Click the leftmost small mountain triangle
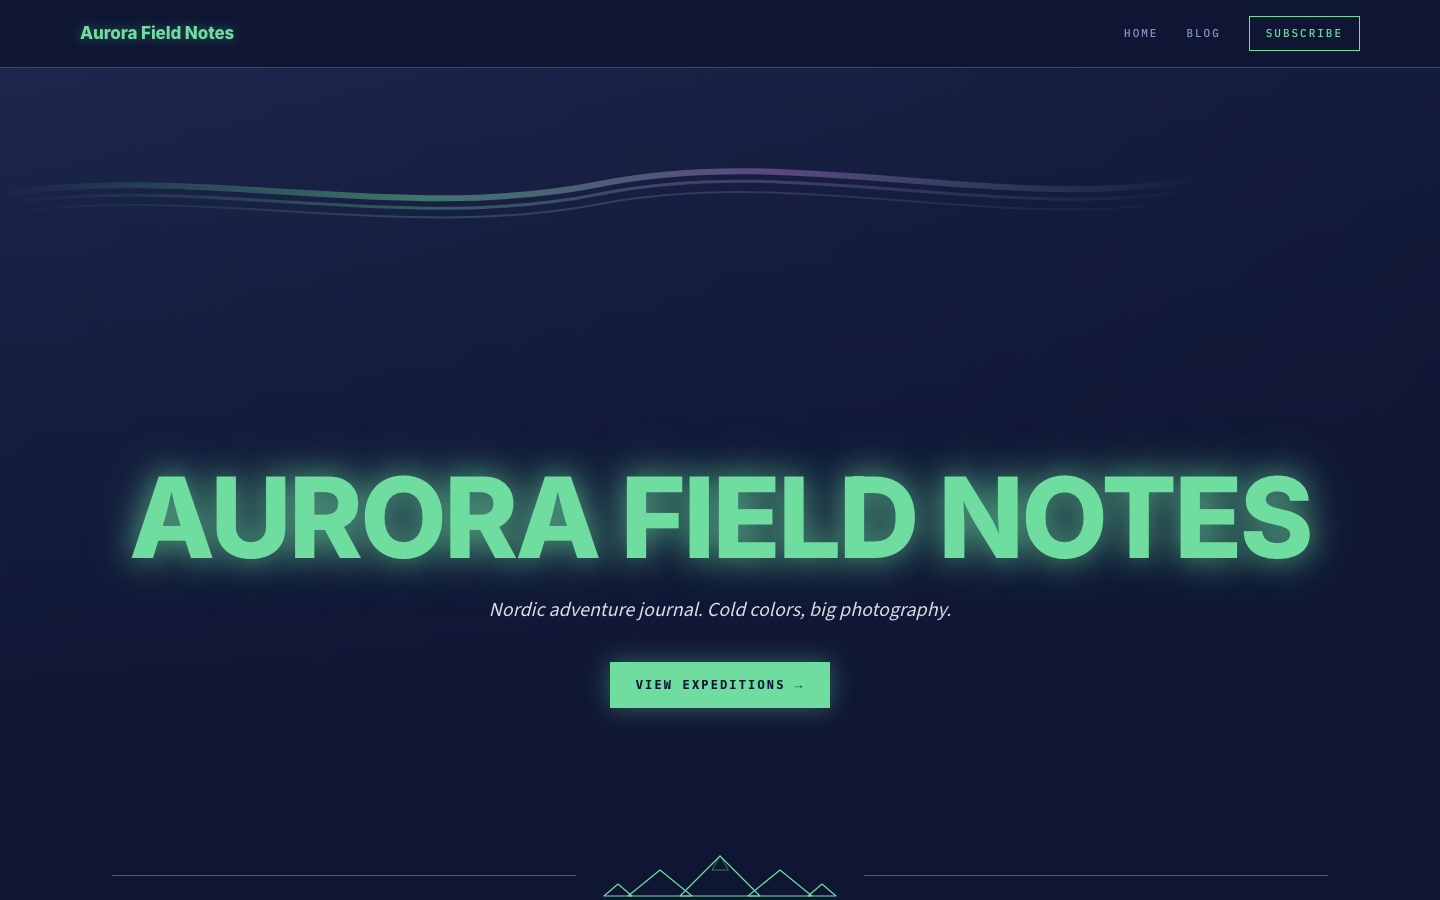 618,890
